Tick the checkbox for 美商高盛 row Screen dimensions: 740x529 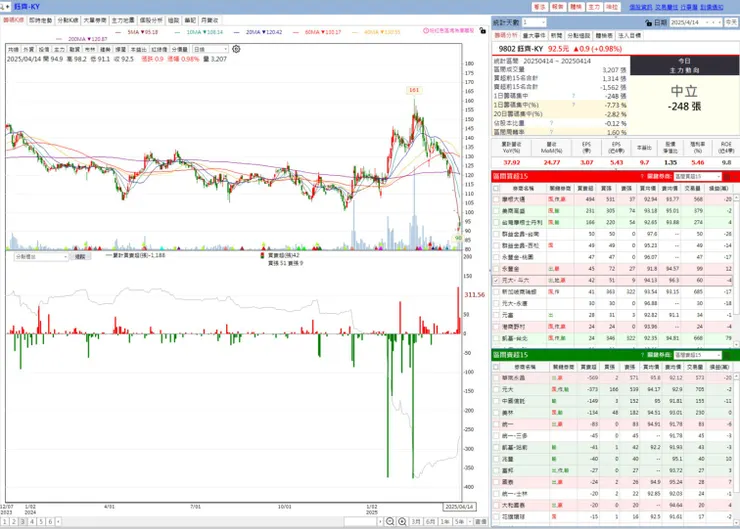(496, 211)
